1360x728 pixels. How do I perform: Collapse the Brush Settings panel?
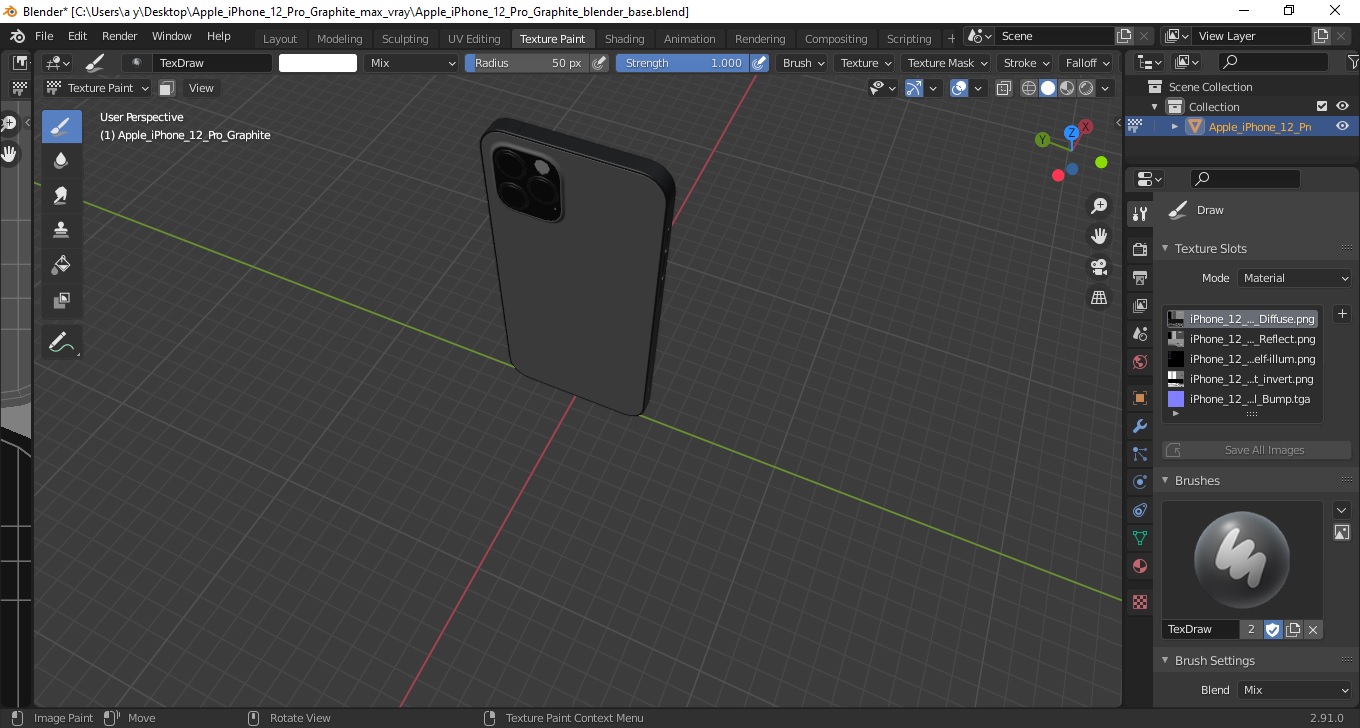point(1165,661)
